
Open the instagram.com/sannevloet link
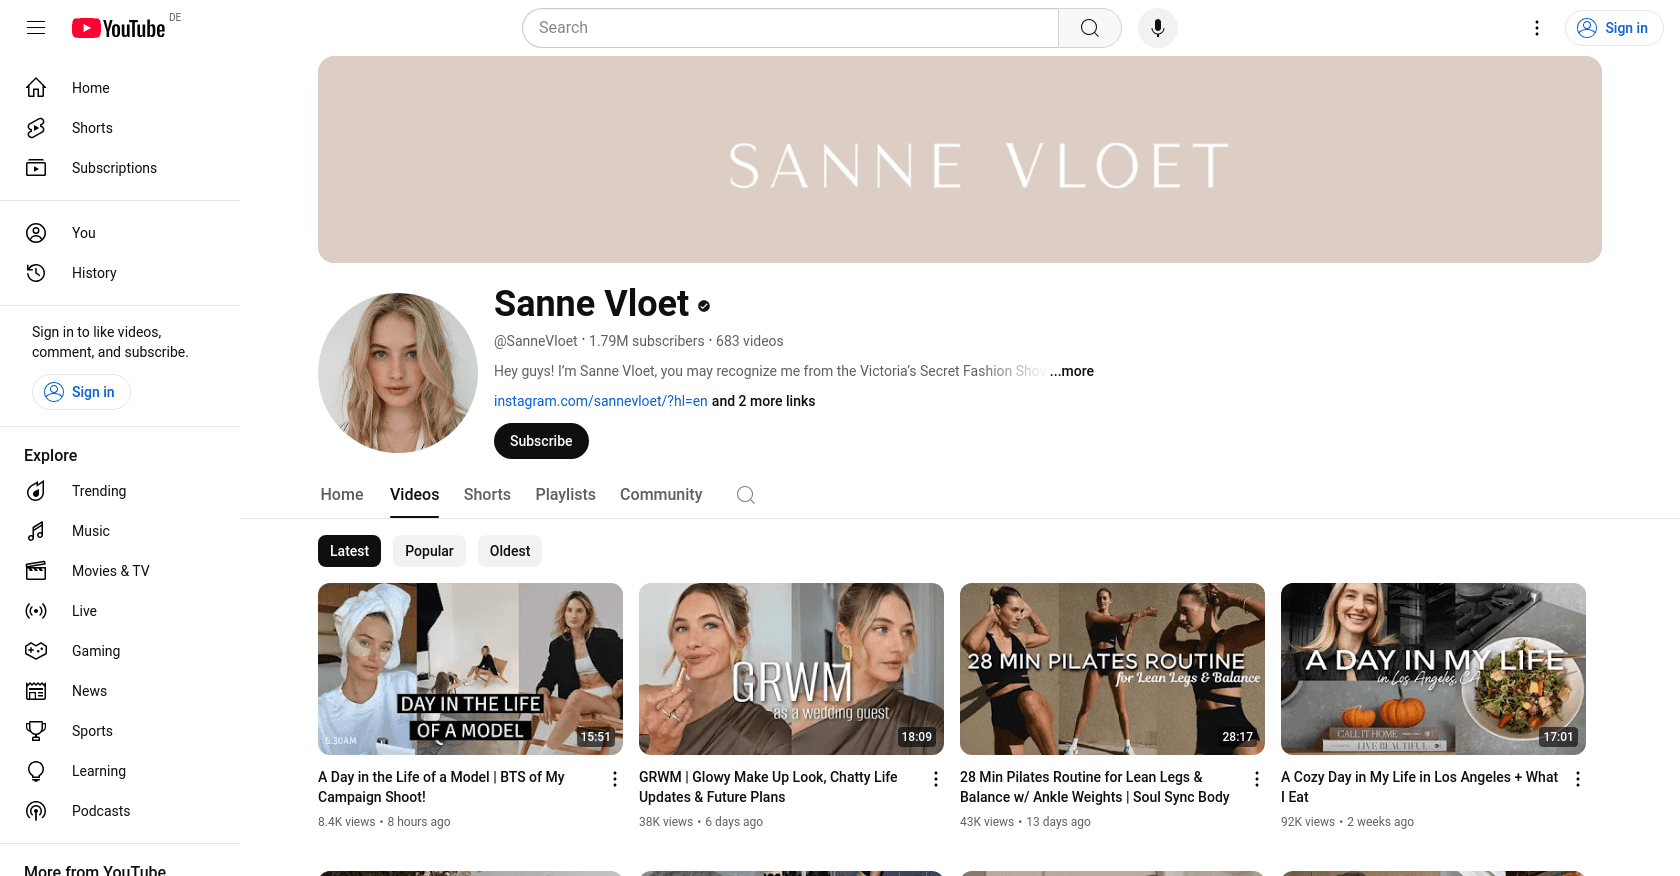point(601,401)
